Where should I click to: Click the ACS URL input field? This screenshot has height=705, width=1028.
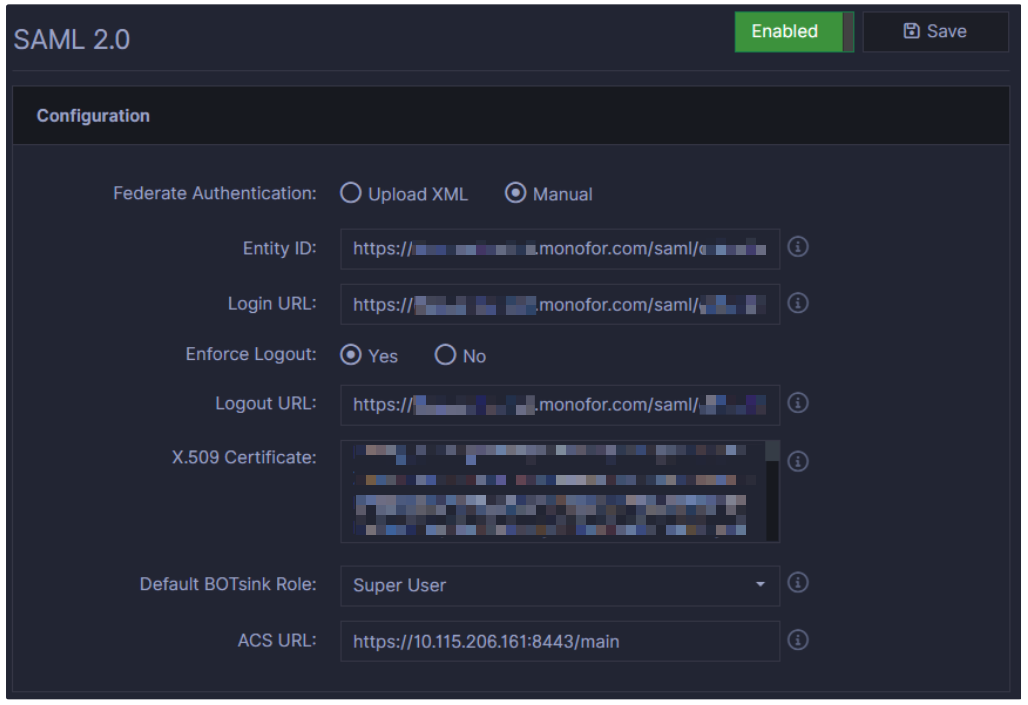pos(559,641)
